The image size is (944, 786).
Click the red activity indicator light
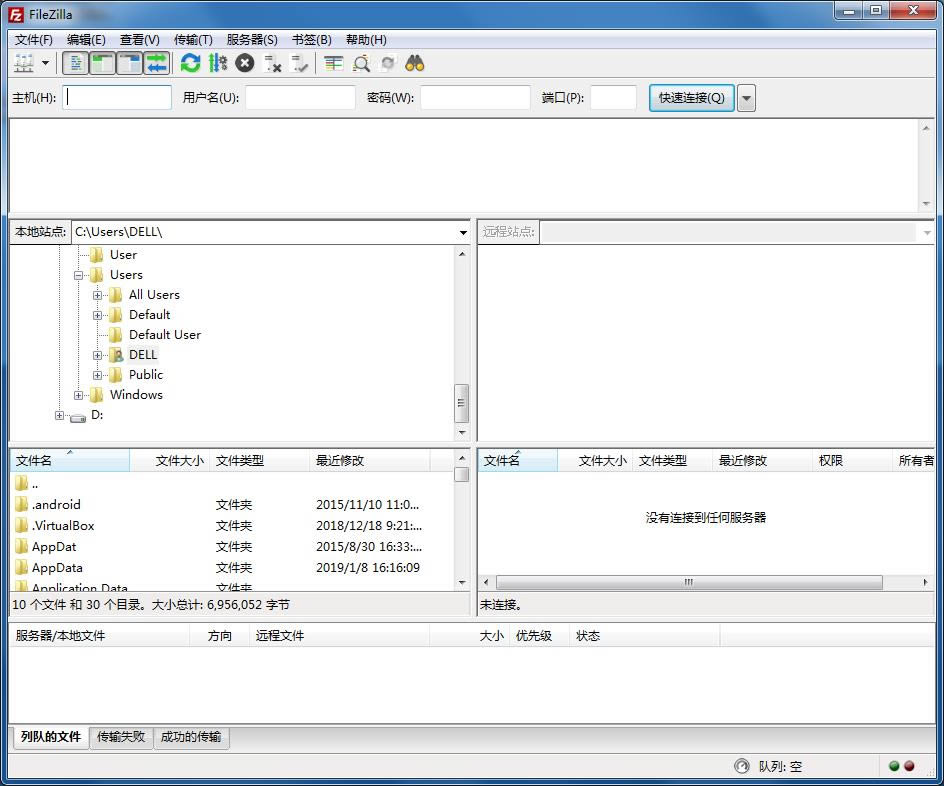909,766
